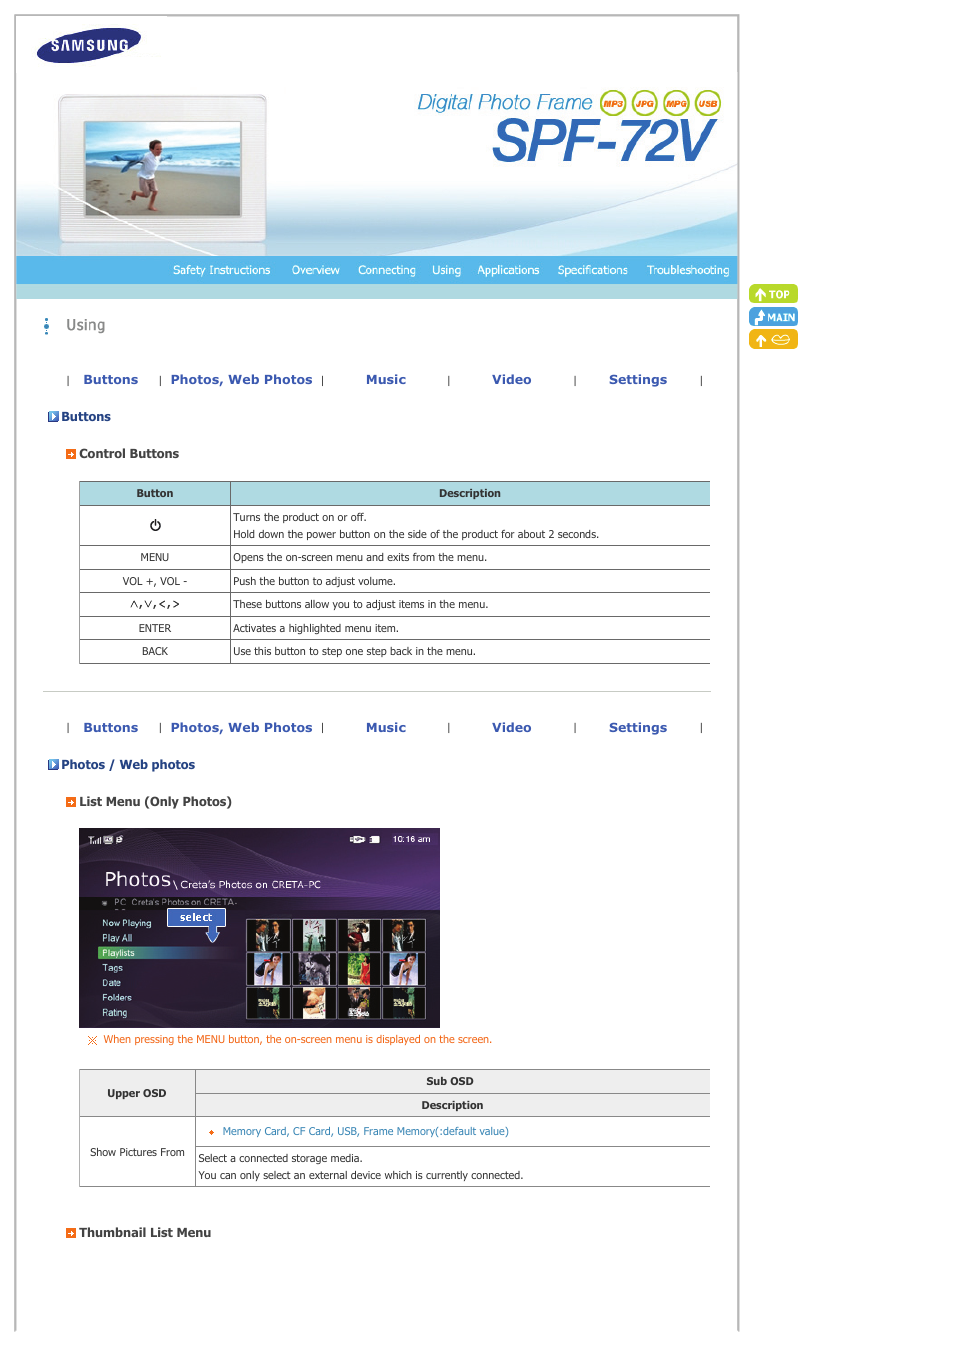
Task: Click 'Activates a highlighted menu item.' text
Action: (316, 629)
